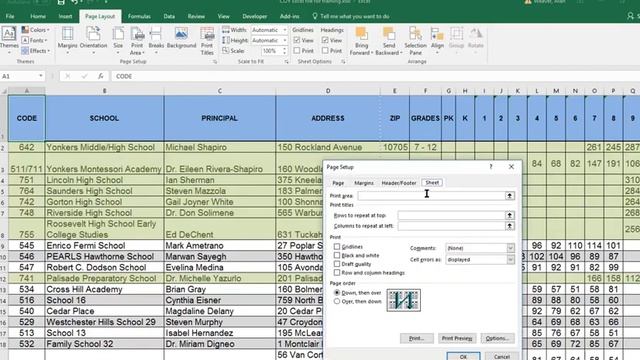Click the Print... button in dialog
The width and height of the screenshot is (640, 360).
[417, 338]
